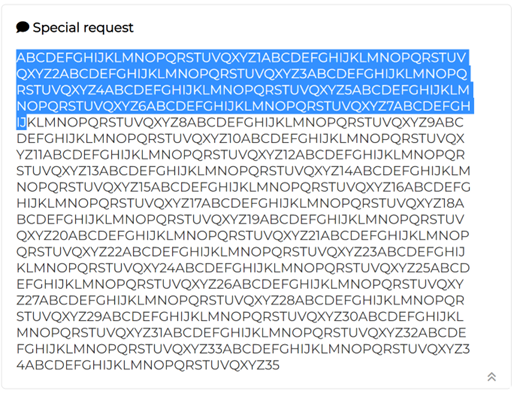Image resolution: width=520 pixels, height=394 pixels.
Task: Click the text line starting with KLMNOPQRSTUVQXY24
Action: click(243, 268)
